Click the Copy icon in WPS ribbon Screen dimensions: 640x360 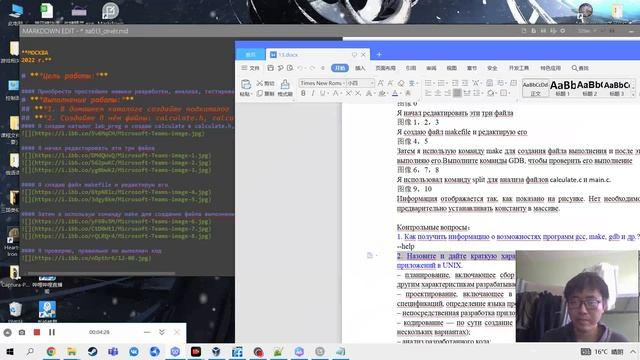(260, 93)
